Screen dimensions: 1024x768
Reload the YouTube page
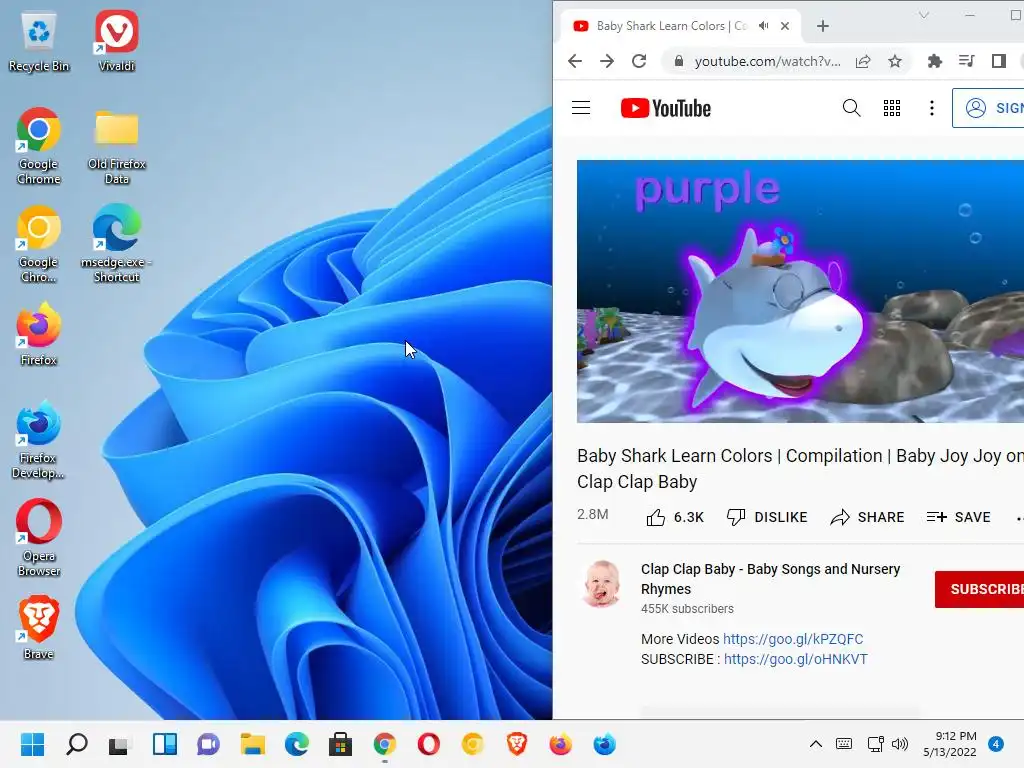click(x=639, y=61)
